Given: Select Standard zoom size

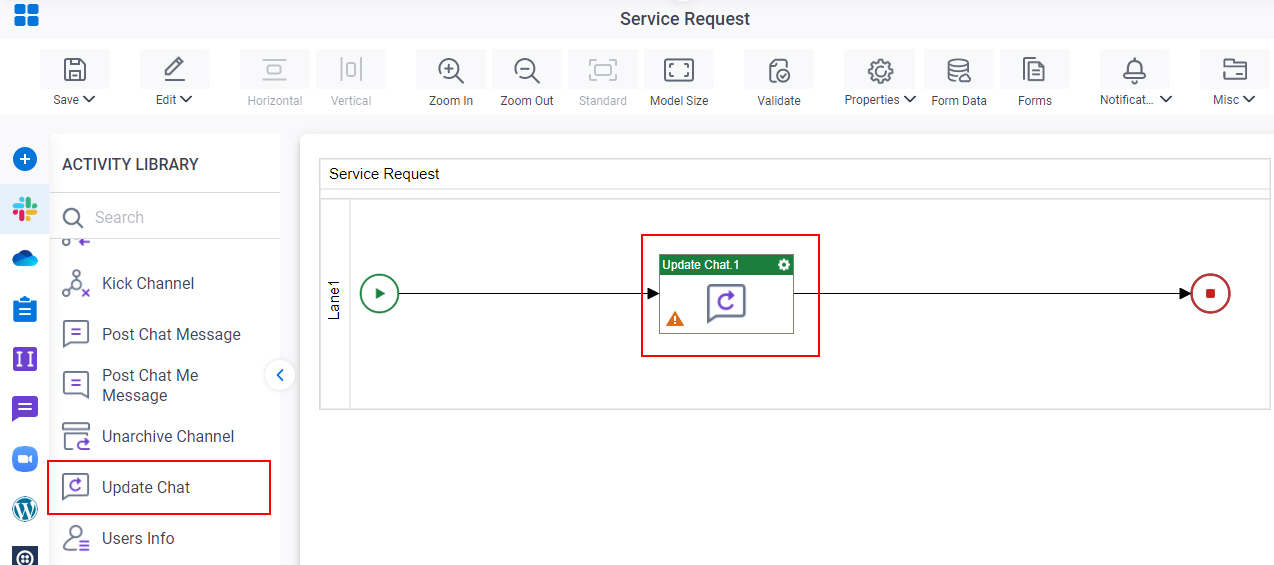Looking at the screenshot, I should tap(603, 79).
